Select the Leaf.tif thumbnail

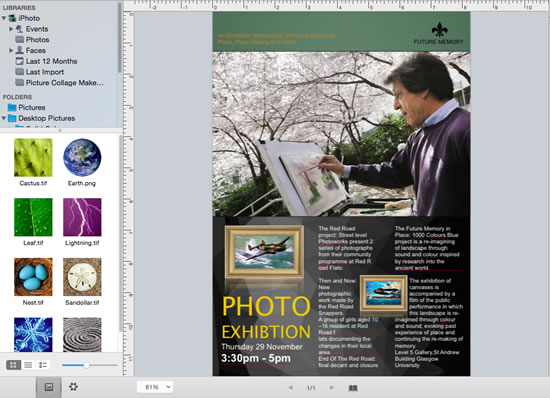(33, 217)
